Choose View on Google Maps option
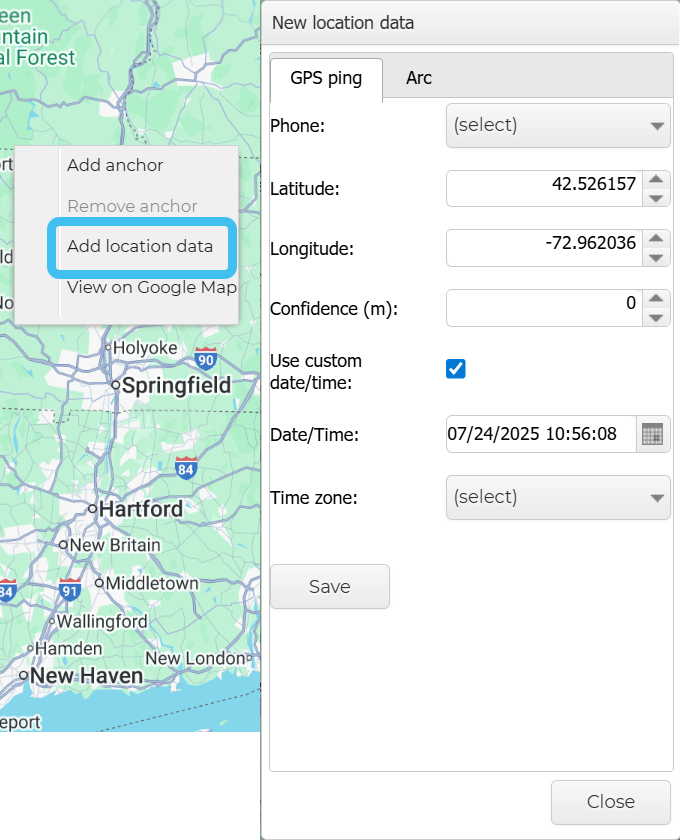 pos(150,288)
